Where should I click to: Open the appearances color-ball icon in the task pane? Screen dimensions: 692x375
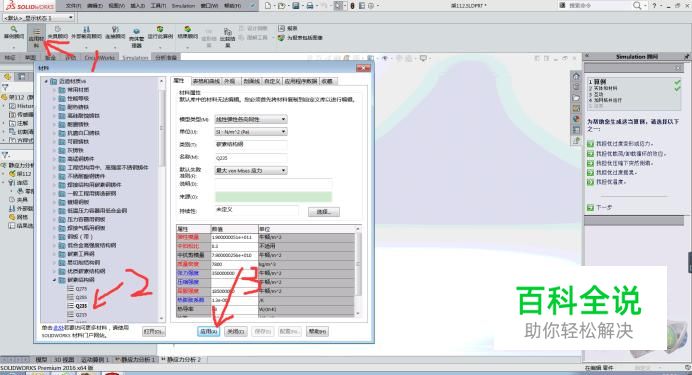576,119
